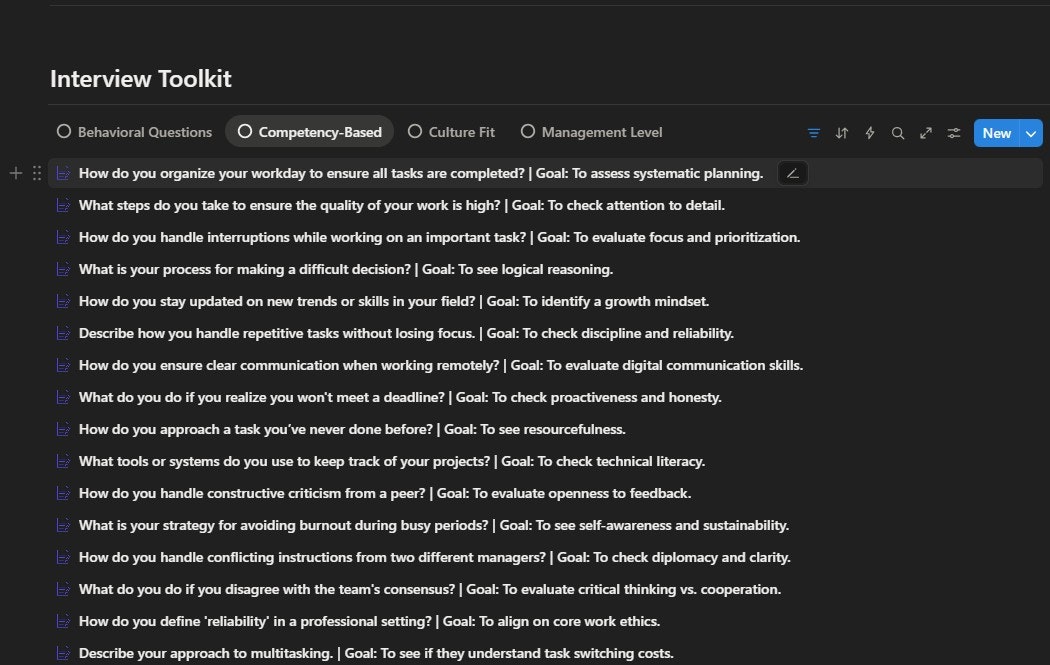Click the New button to create an entry
The height and width of the screenshot is (665, 1050).
point(997,132)
